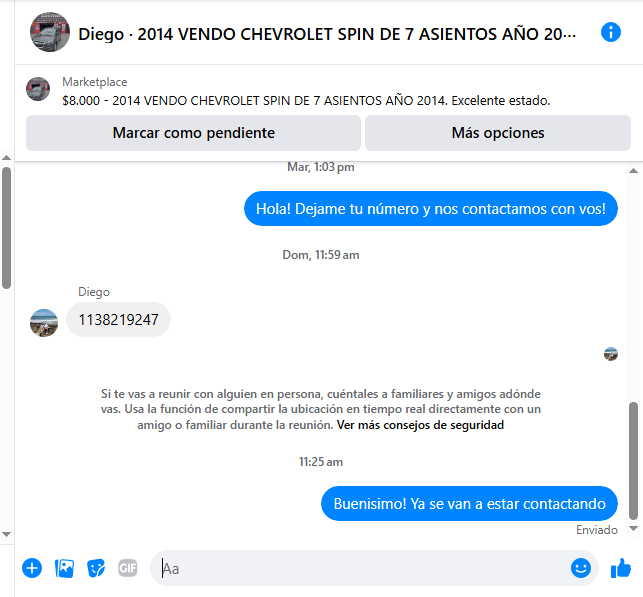Click Marcar como pendiente button
Screen dimensions: 643x597
tap(193, 133)
